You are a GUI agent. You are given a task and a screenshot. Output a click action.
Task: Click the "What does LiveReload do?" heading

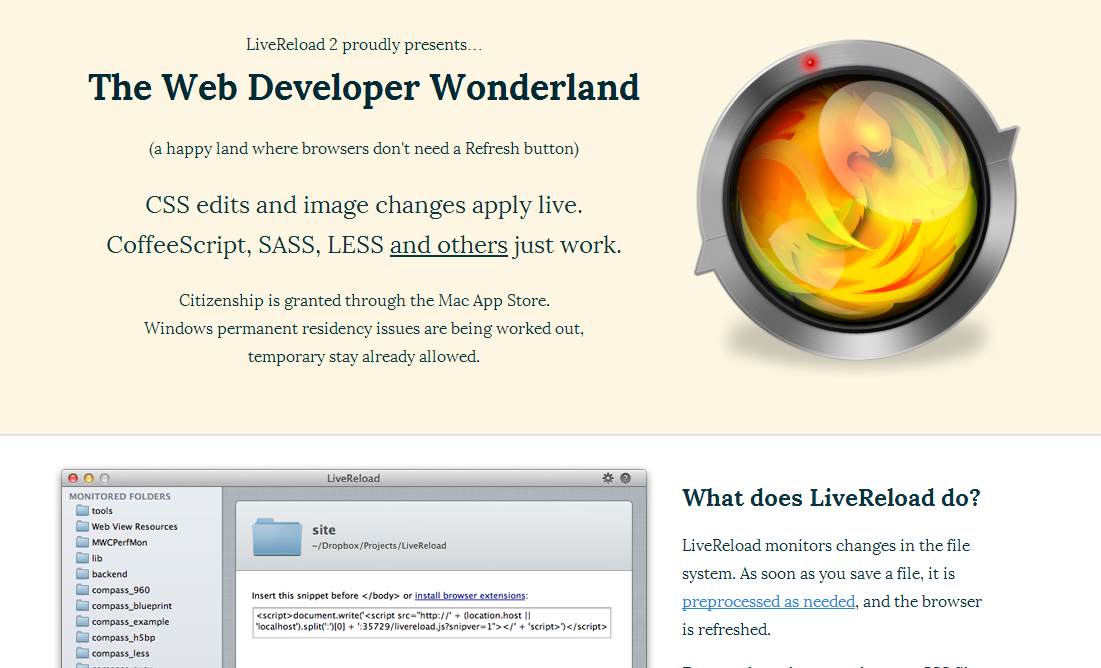tap(831, 498)
